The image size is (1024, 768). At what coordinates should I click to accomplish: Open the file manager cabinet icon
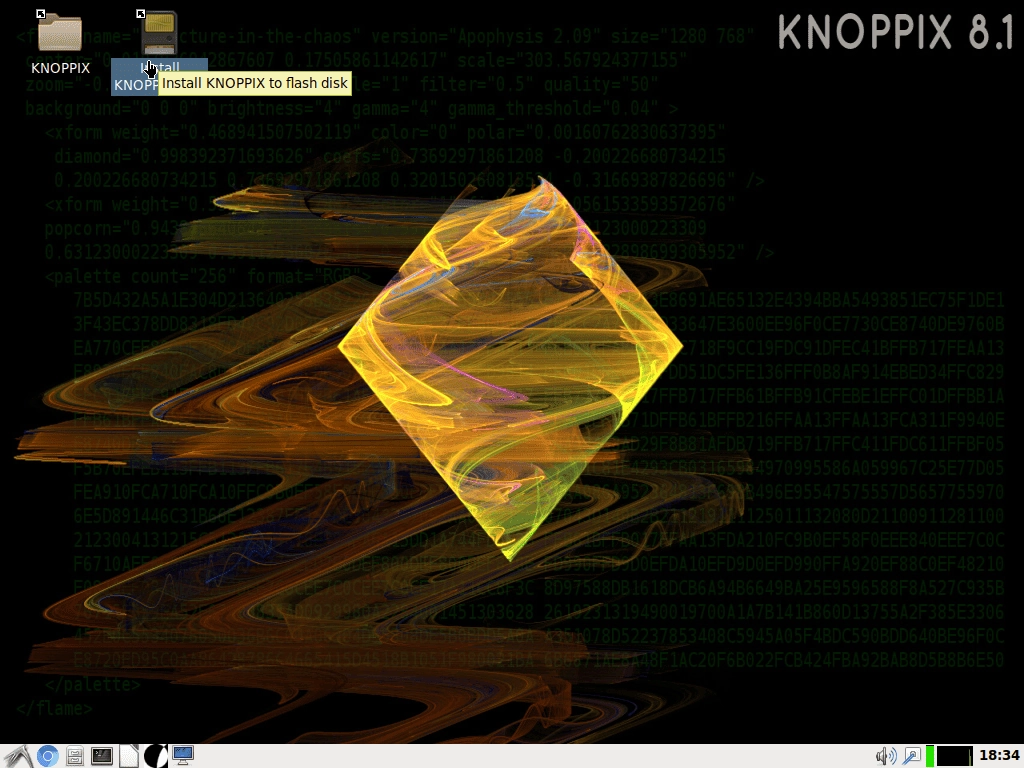(x=74, y=756)
